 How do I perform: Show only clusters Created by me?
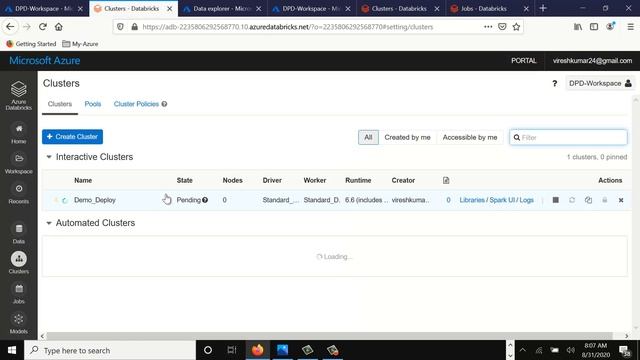pos(407,138)
